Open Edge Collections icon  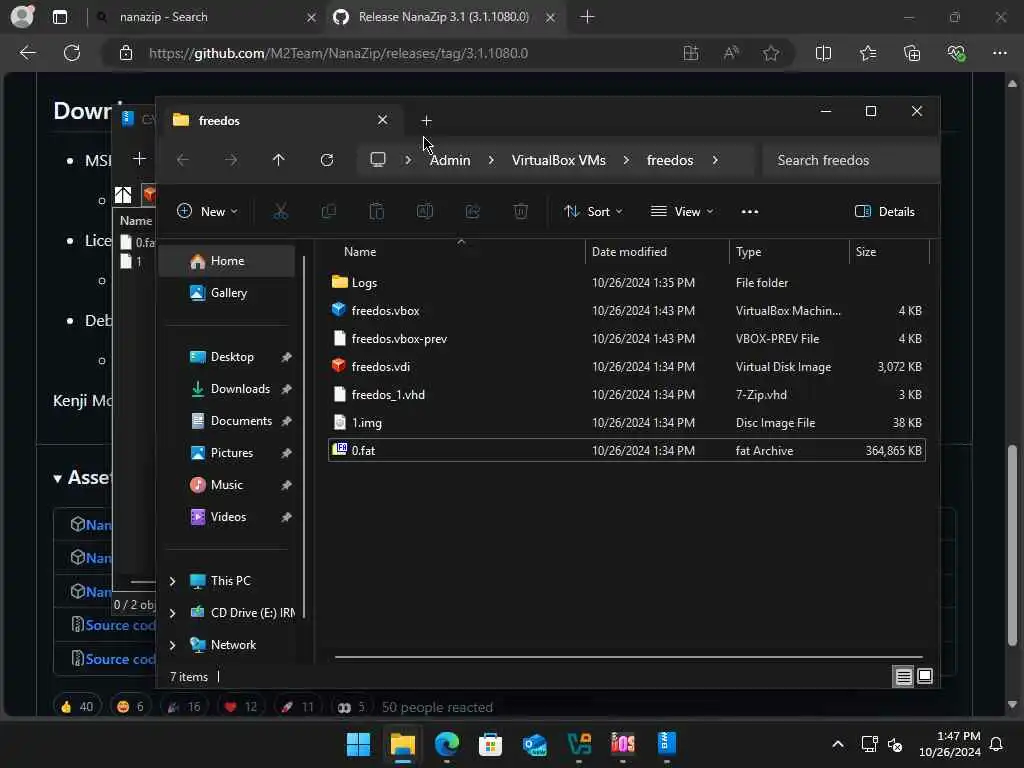912,53
